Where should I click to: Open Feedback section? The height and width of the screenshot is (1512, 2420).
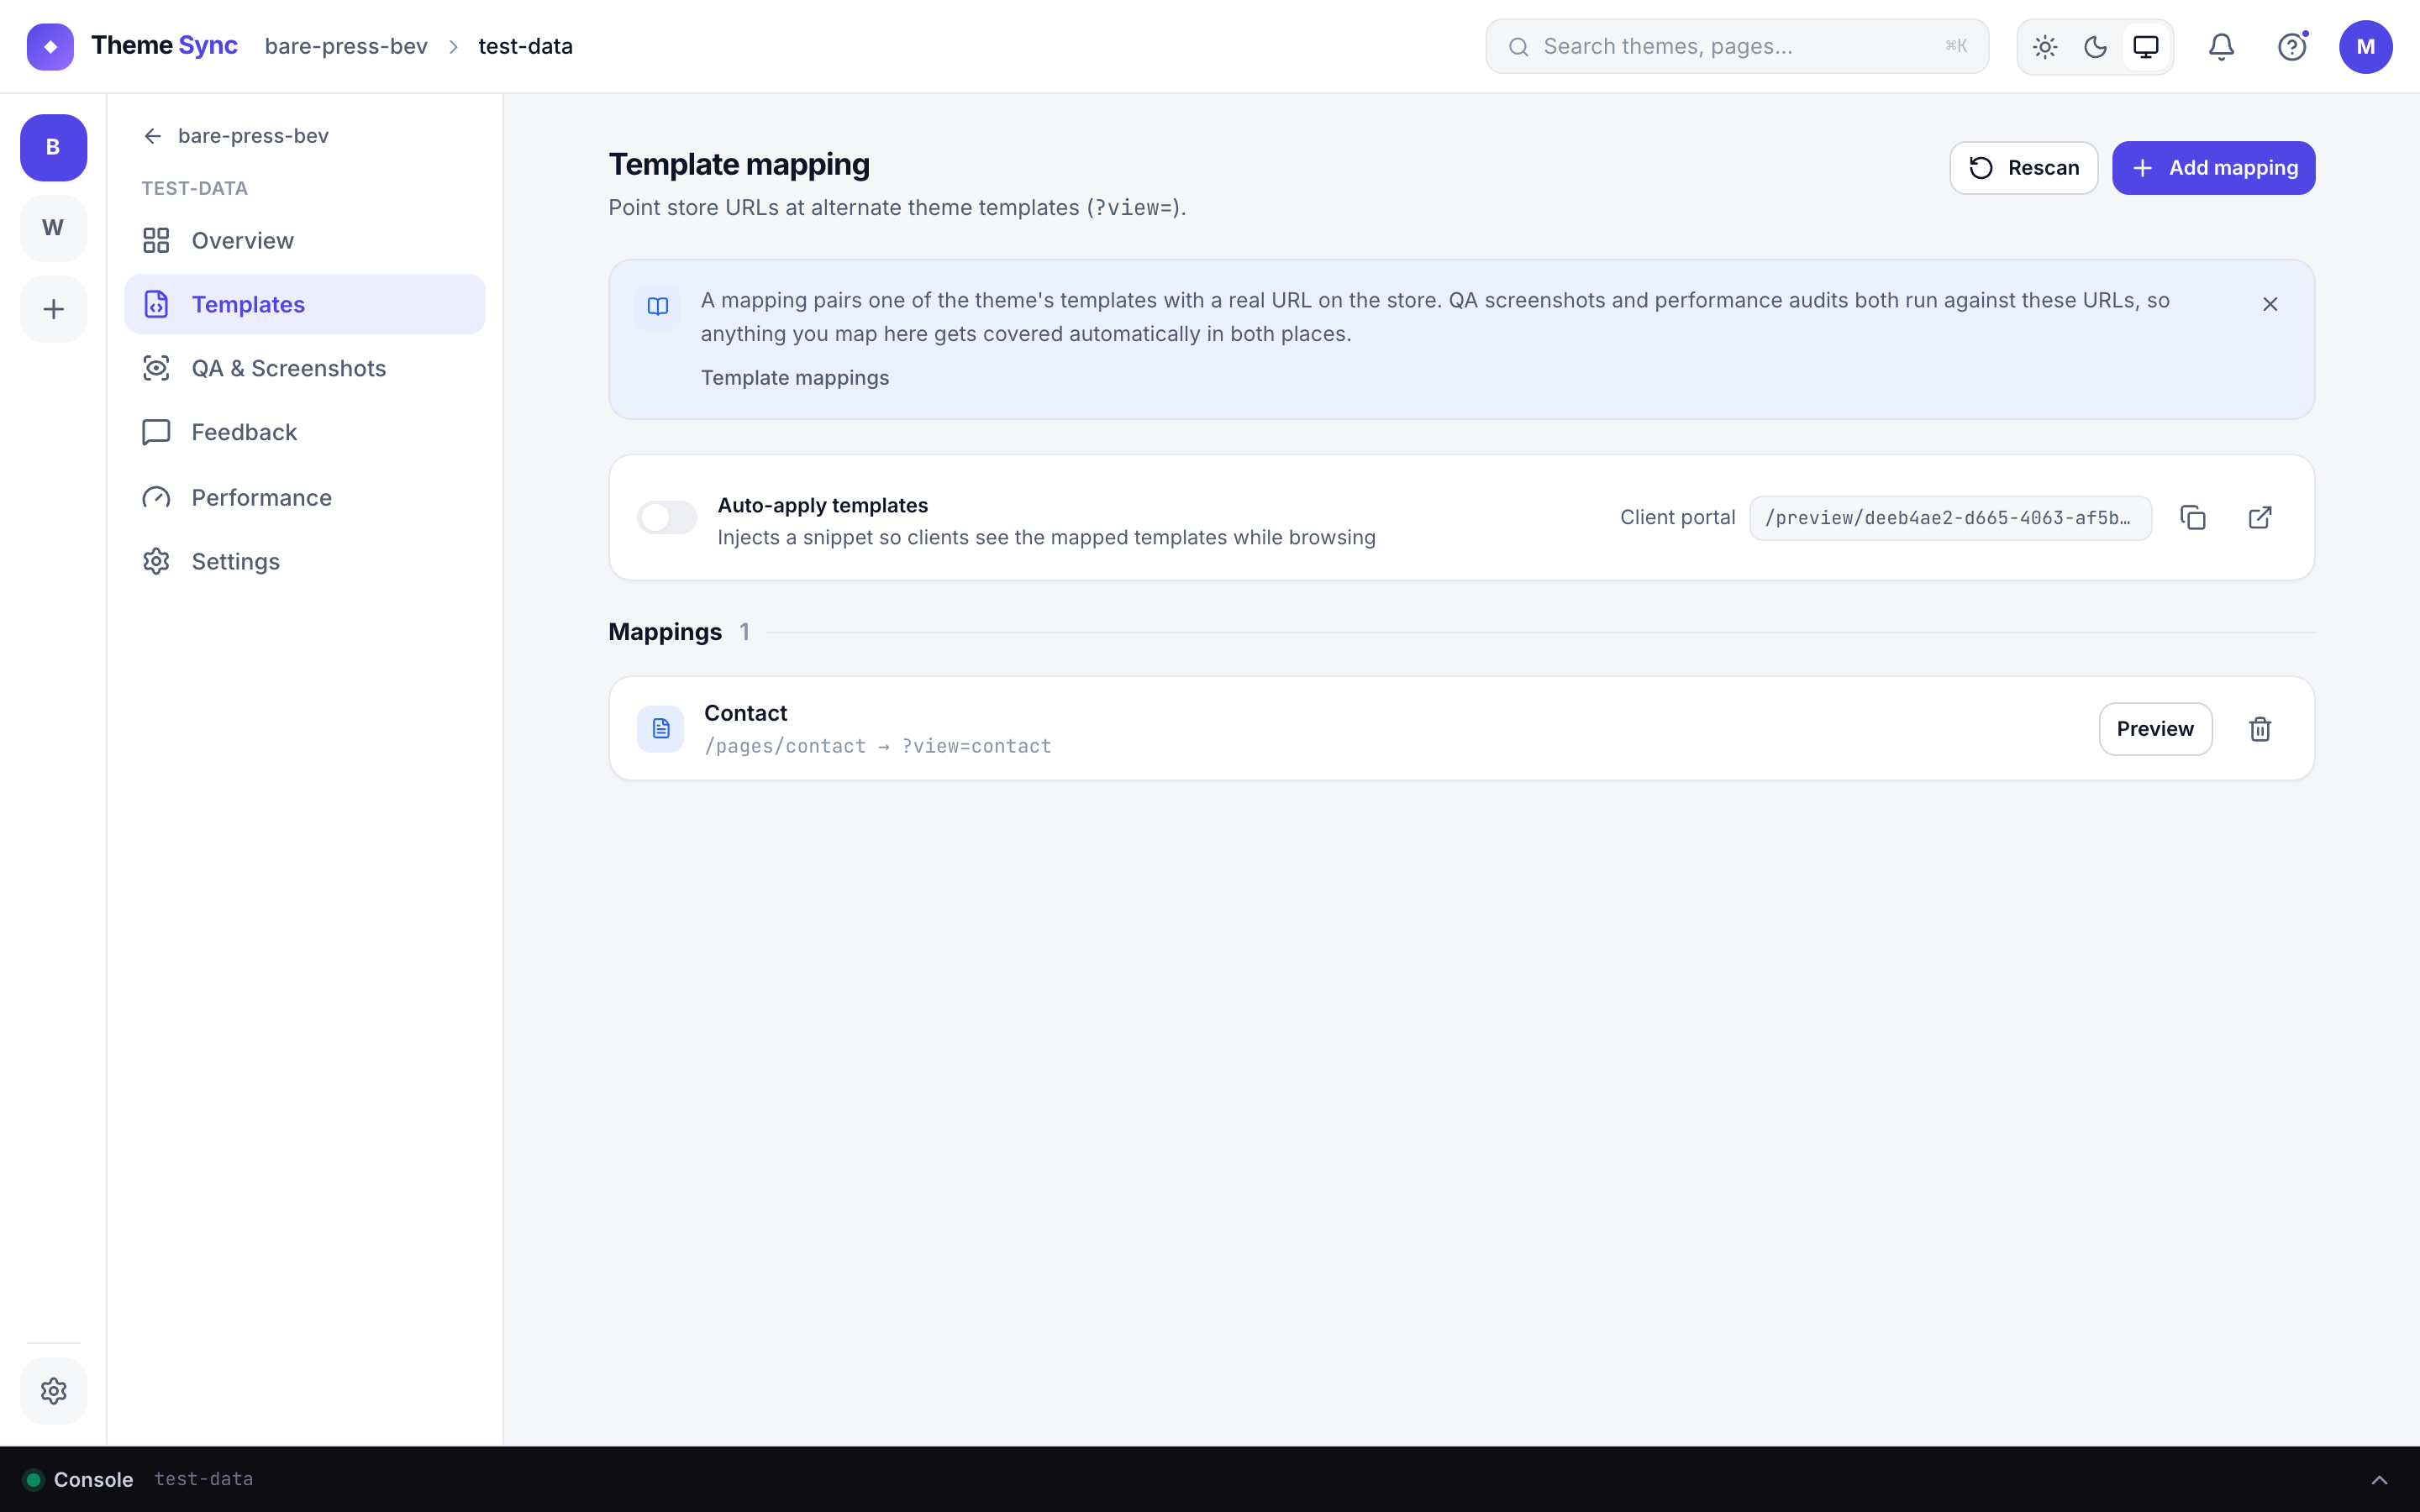point(304,432)
